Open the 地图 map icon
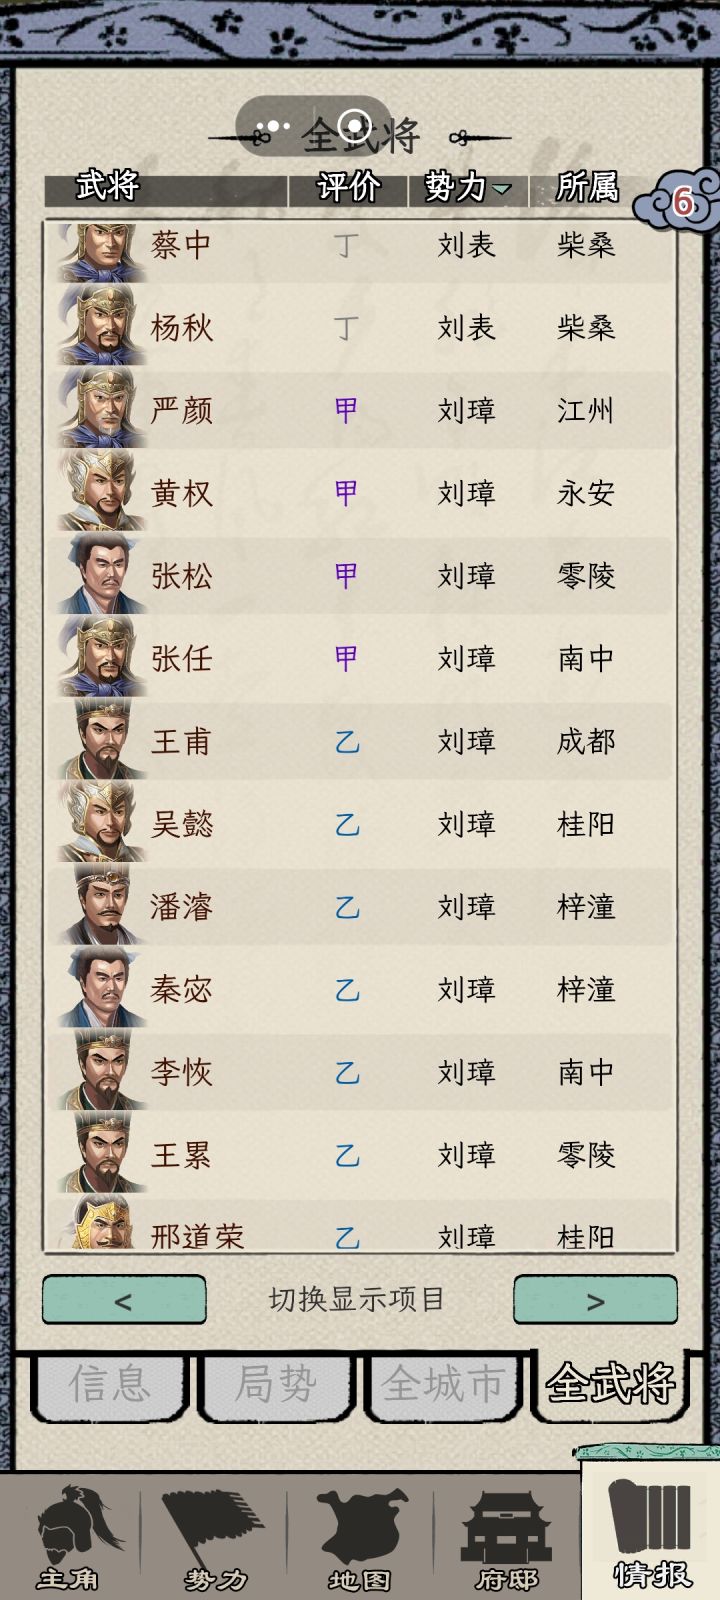Image resolution: width=720 pixels, height=1600 pixels. (360, 1537)
